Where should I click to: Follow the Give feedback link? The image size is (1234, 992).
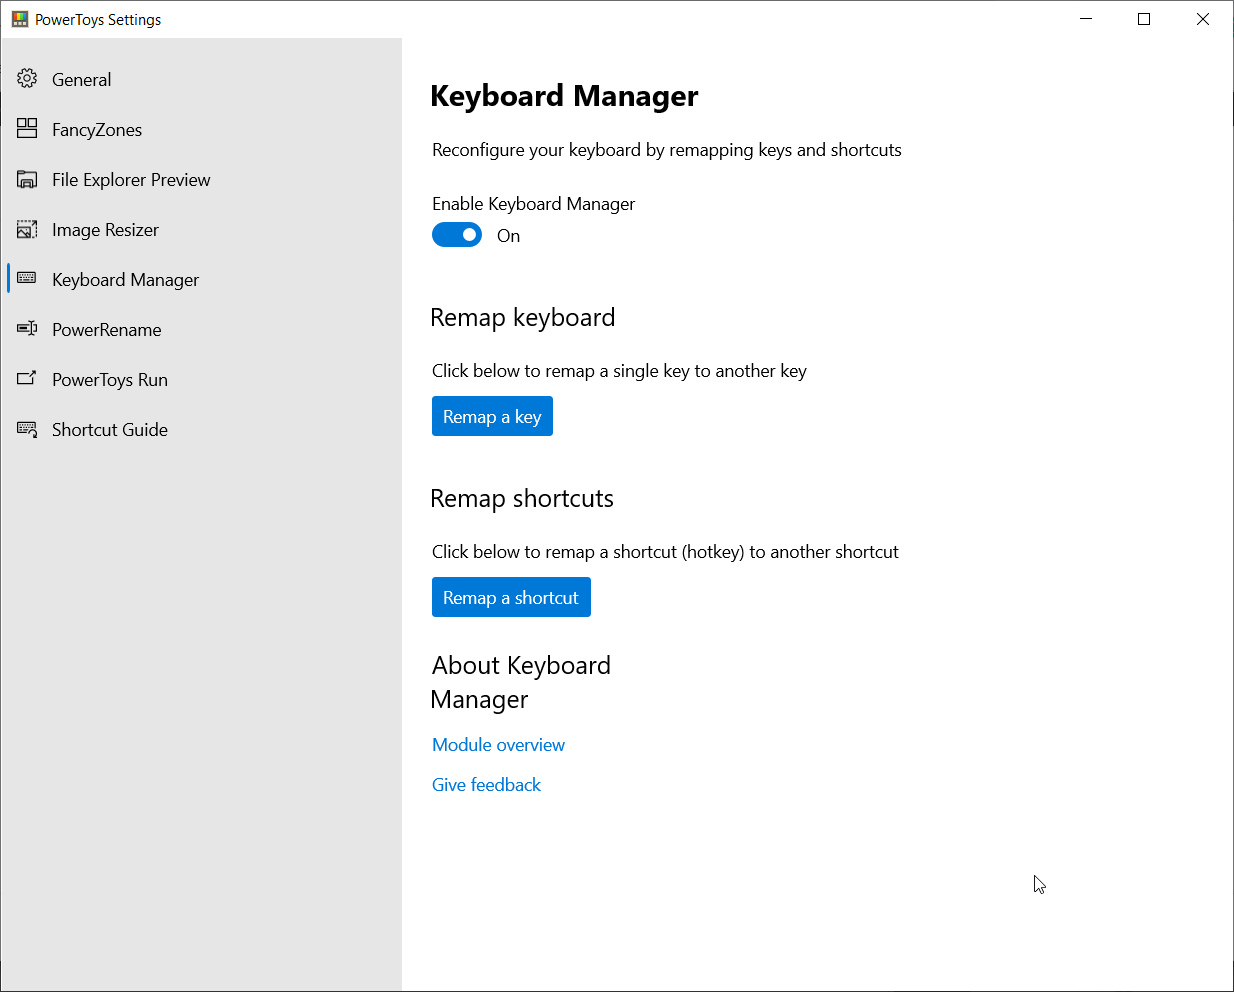486,785
